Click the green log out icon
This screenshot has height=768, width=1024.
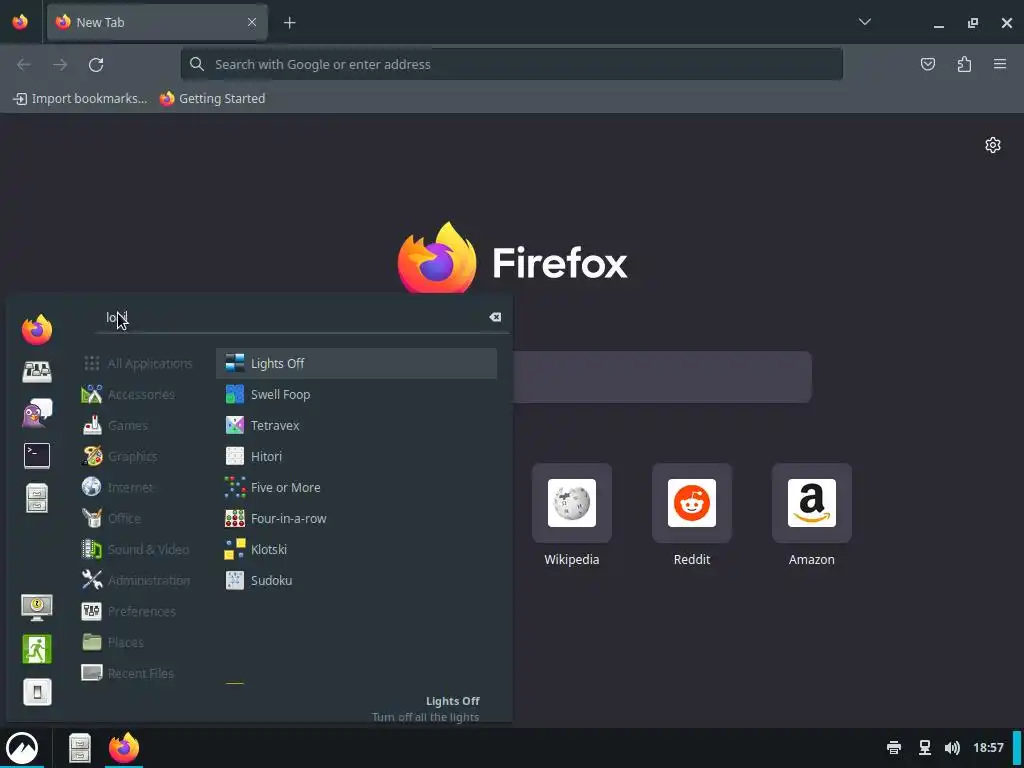37,649
